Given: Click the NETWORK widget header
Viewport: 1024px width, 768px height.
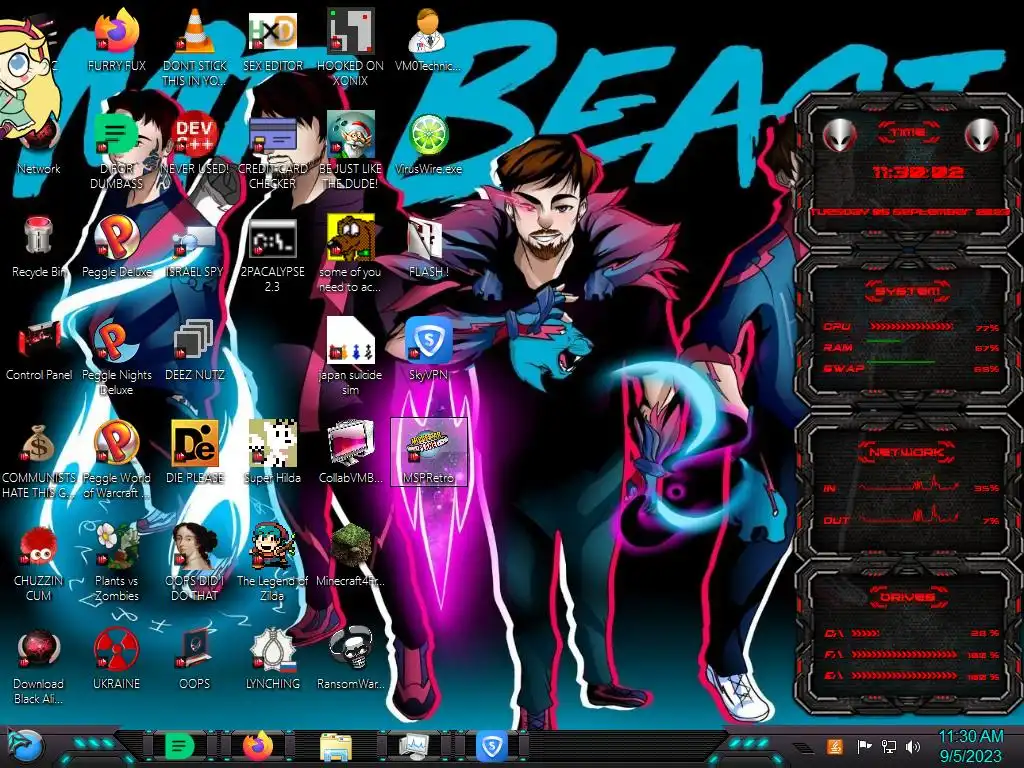Looking at the screenshot, I should click(907, 452).
